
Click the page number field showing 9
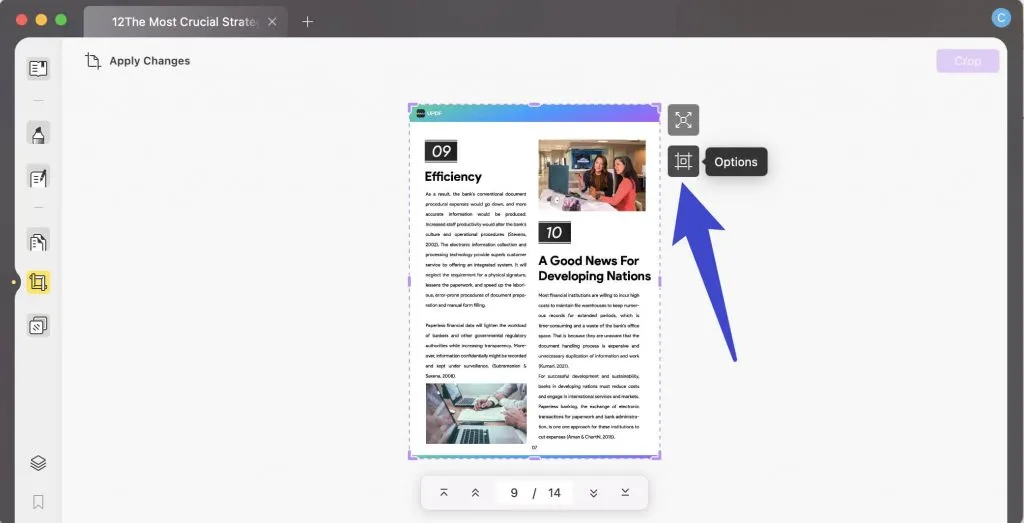(x=514, y=493)
